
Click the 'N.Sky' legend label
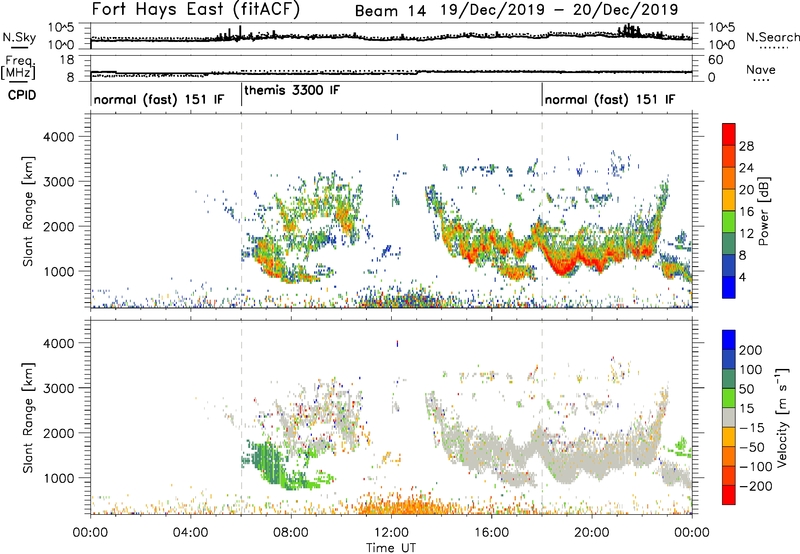tap(19, 37)
